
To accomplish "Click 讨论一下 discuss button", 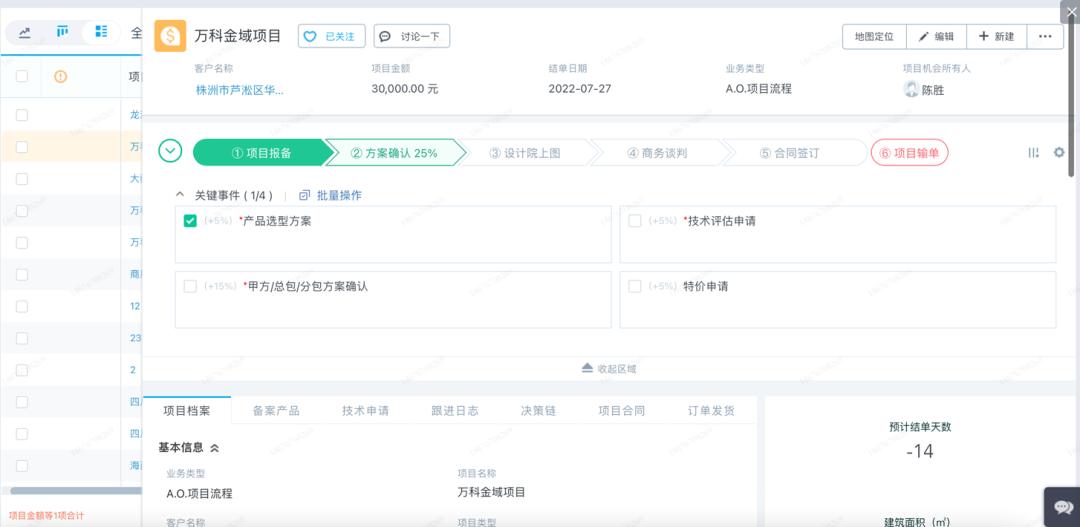I will click(412, 37).
